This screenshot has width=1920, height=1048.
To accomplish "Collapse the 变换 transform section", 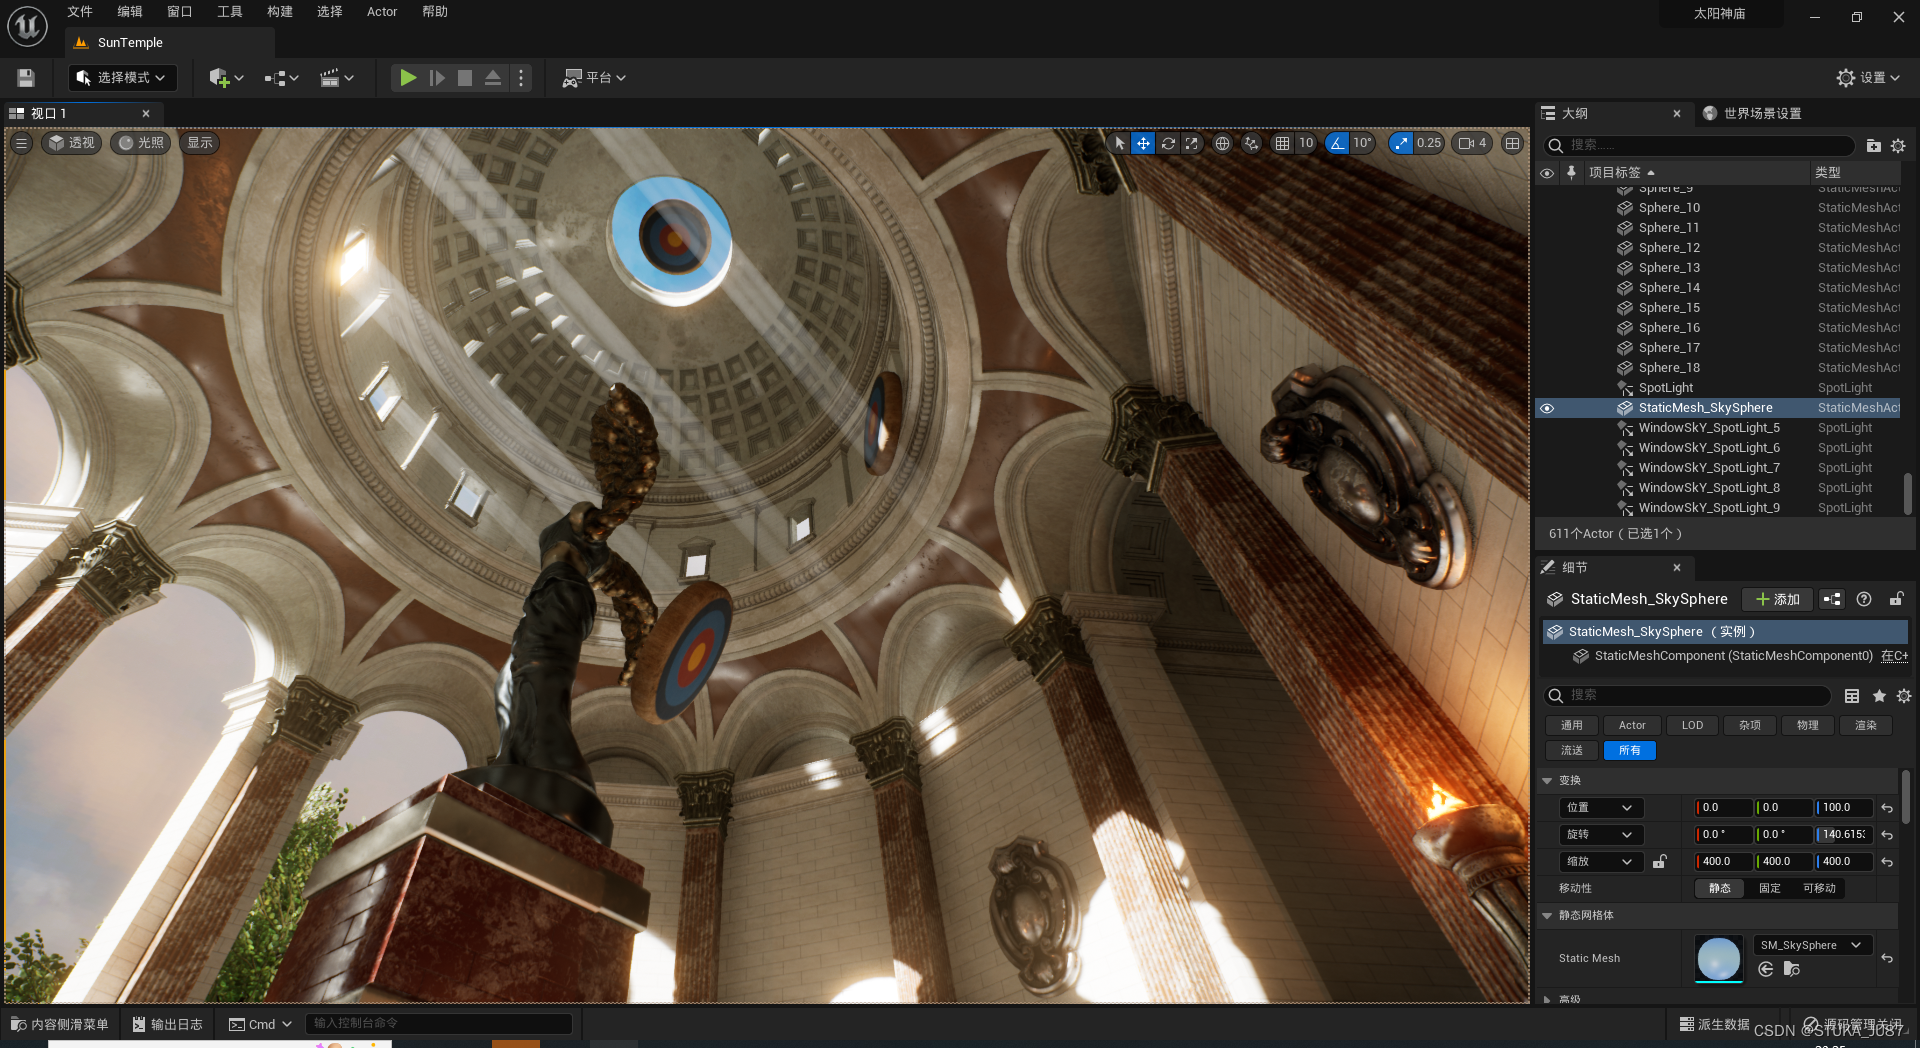I will pos(1547,780).
